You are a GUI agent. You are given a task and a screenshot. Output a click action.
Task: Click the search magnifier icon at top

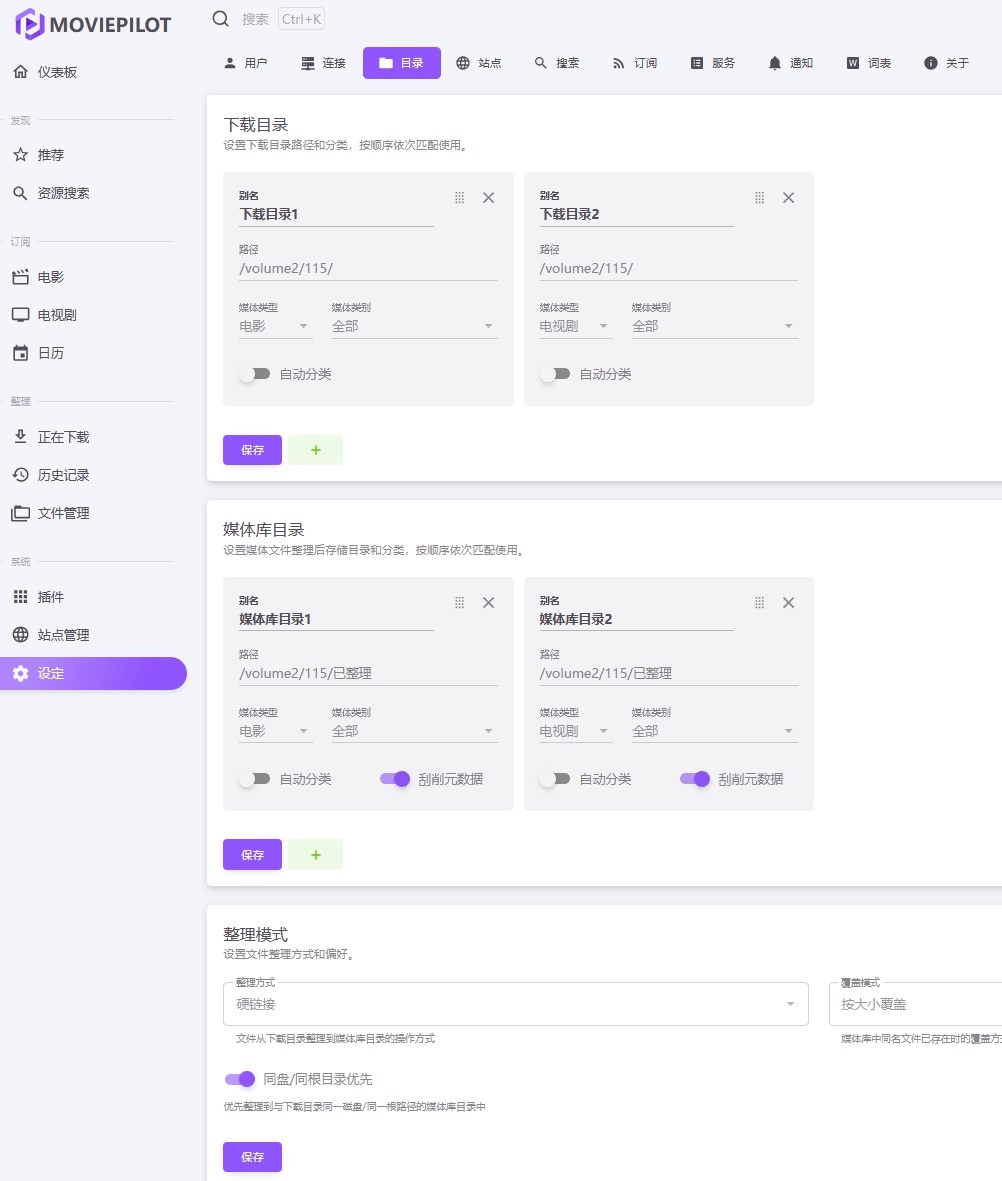[221, 19]
